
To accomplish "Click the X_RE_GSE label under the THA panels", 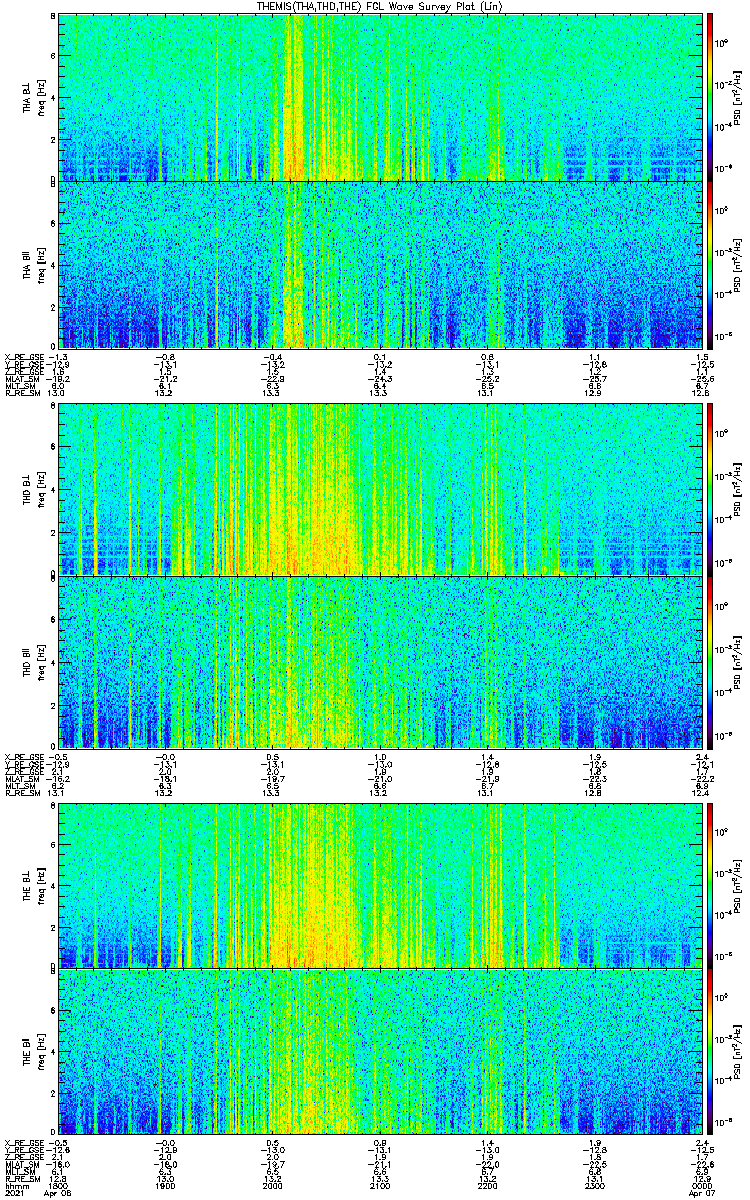I will tap(24, 357).
